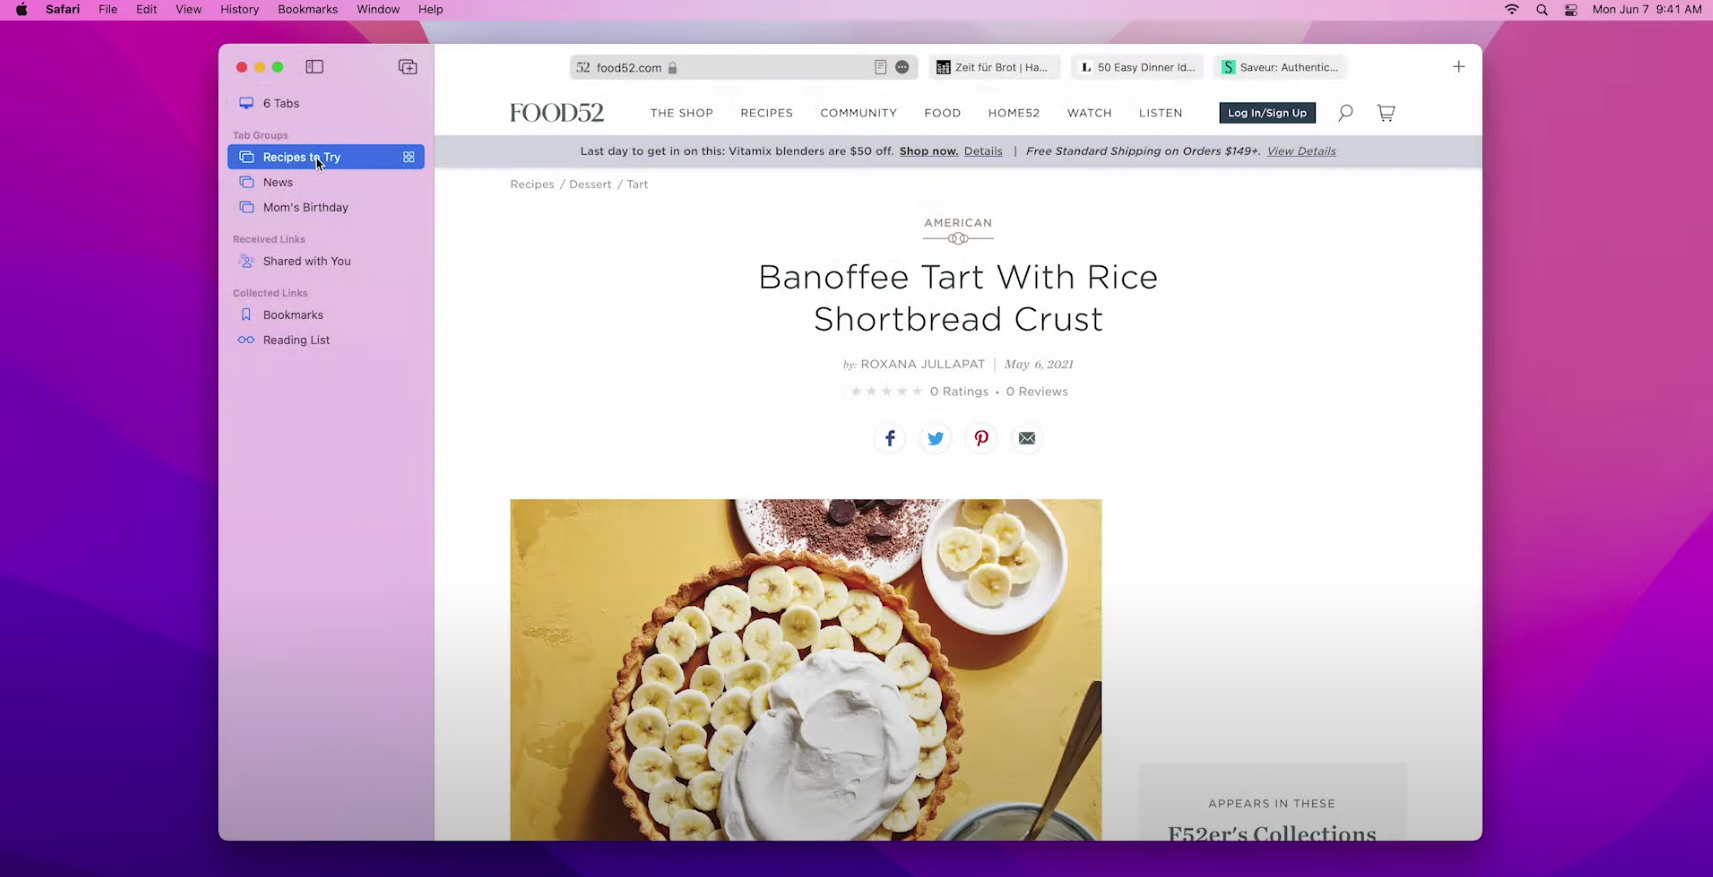Click author name ROXANA JULLAPAT
Image resolution: width=1713 pixels, height=877 pixels.
[x=922, y=364]
